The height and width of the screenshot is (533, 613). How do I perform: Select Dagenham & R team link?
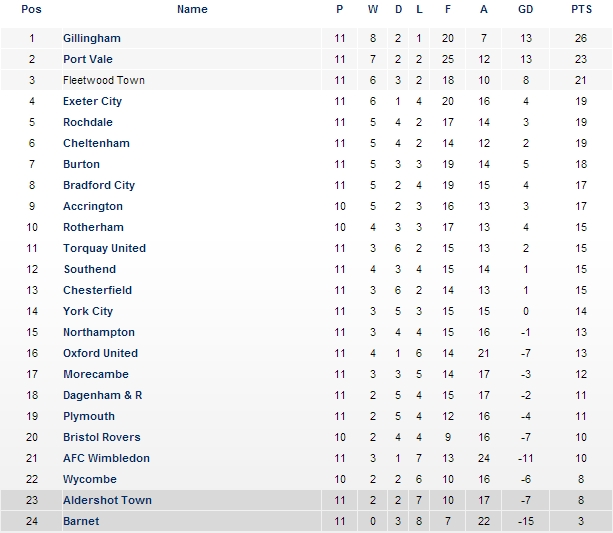(x=102, y=395)
